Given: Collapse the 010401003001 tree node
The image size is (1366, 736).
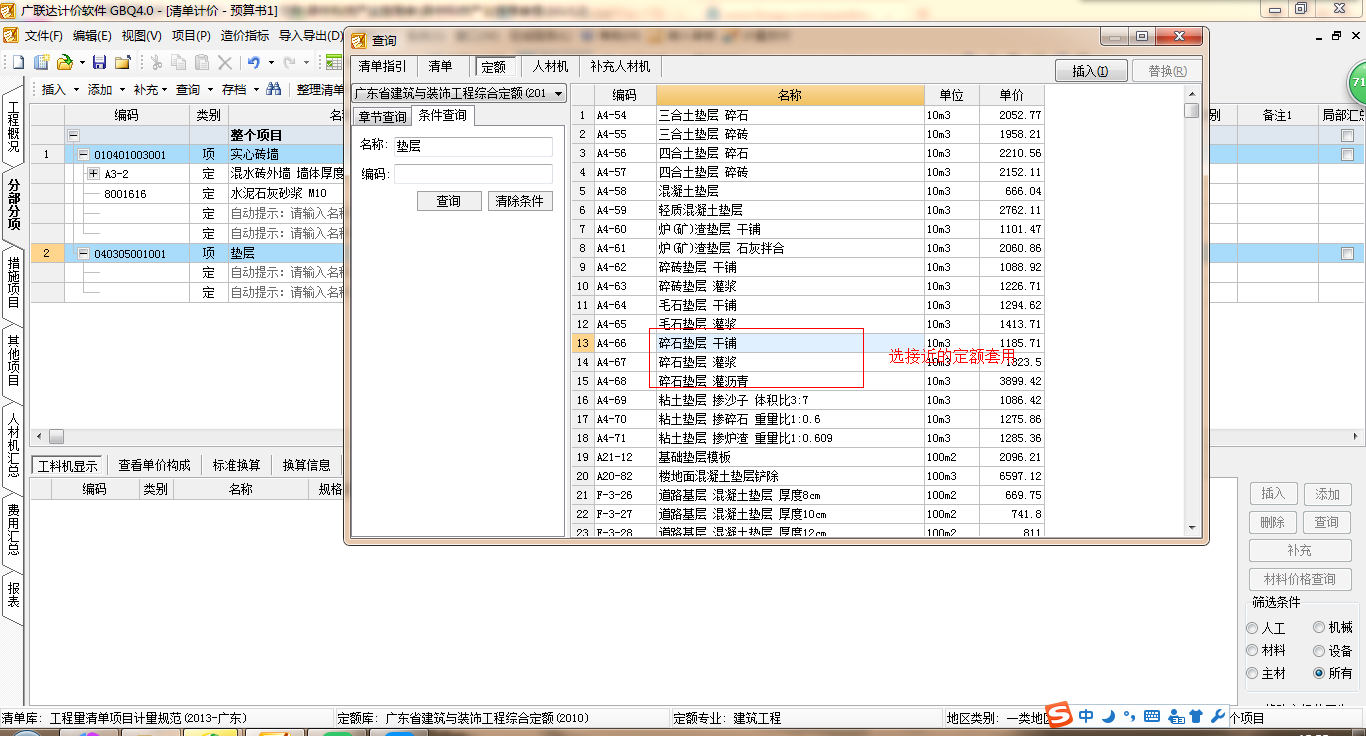Looking at the screenshot, I should coord(83,155).
